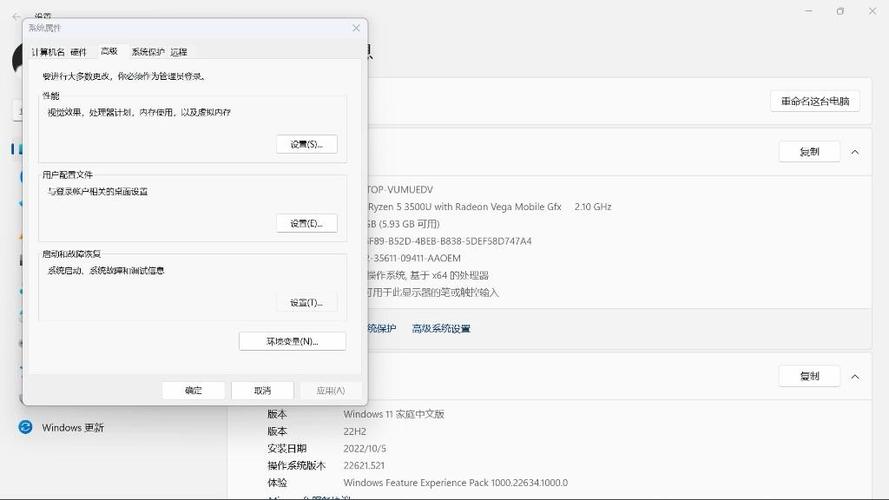Screen dimensions: 889x500
Task: Restore down the Settings window
Action: tap(840, 11)
